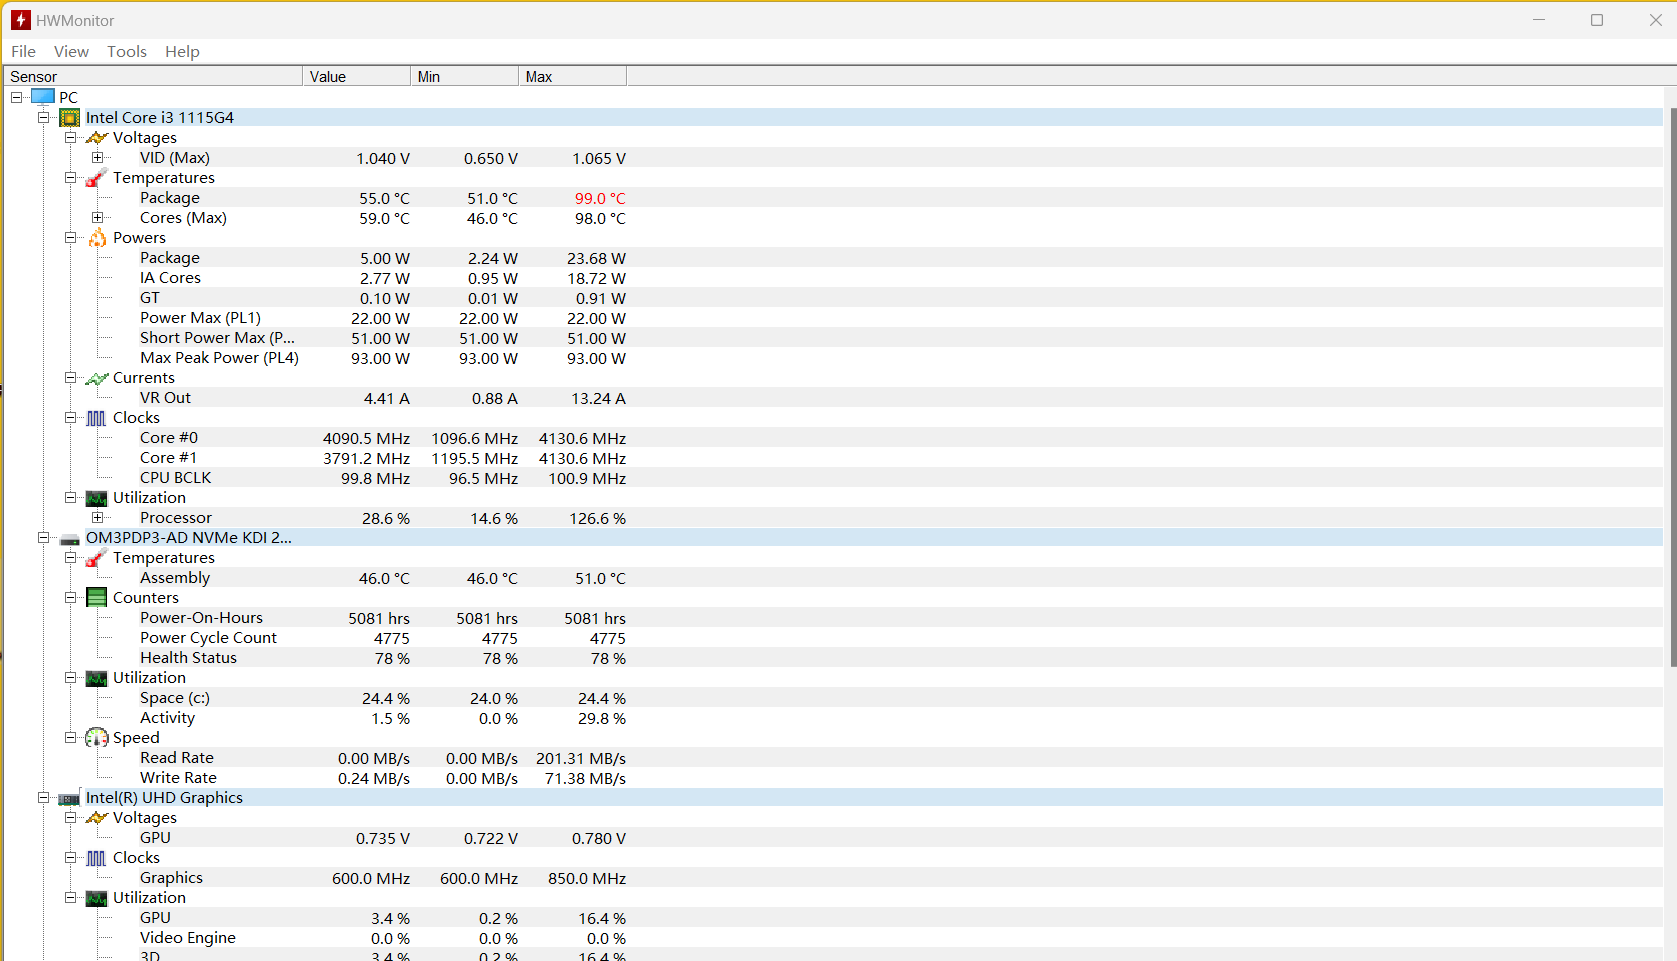Collapse the Intel(R) UHD Graphics node
Image resolution: width=1677 pixels, height=961 pixels.
[x=44, y=797]
